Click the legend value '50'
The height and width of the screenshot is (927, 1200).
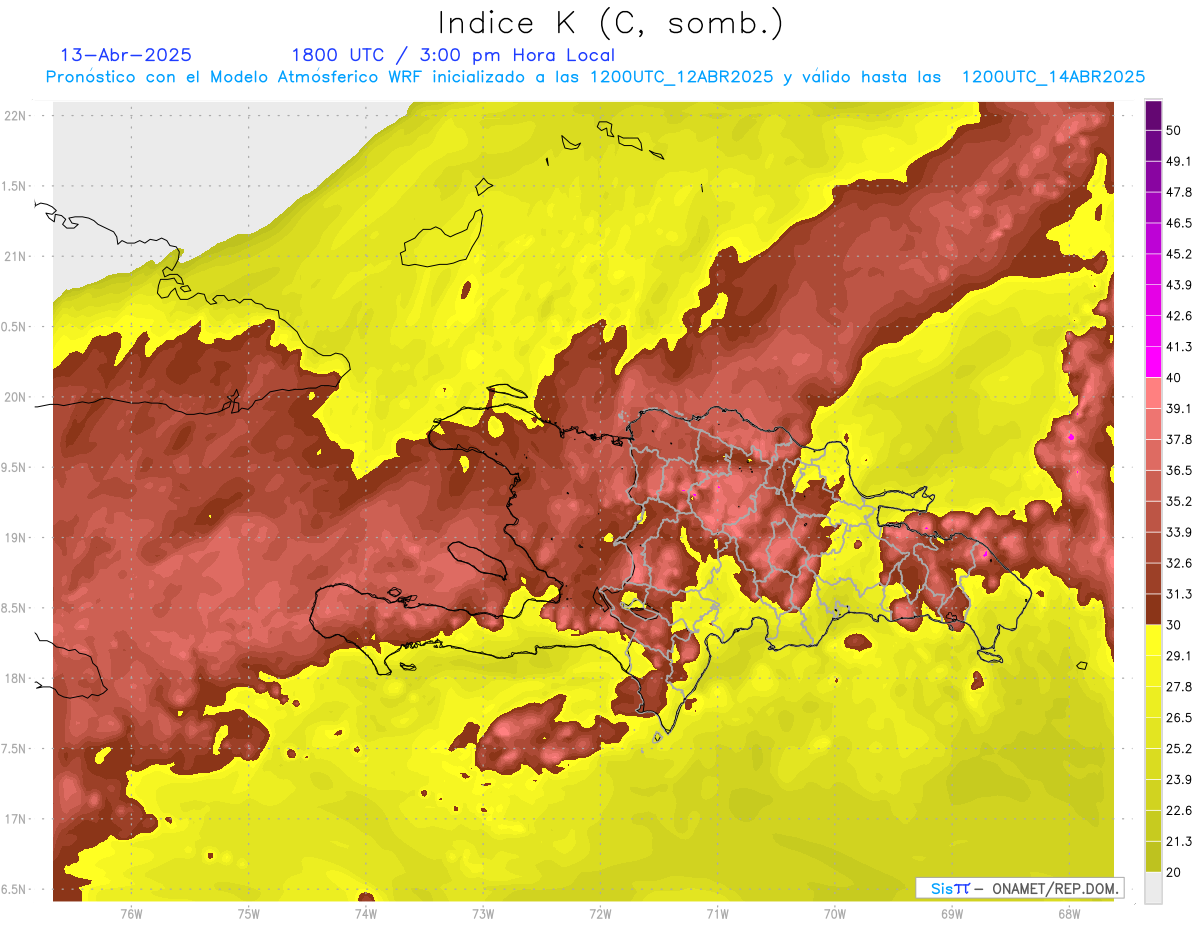[1174, 130]
